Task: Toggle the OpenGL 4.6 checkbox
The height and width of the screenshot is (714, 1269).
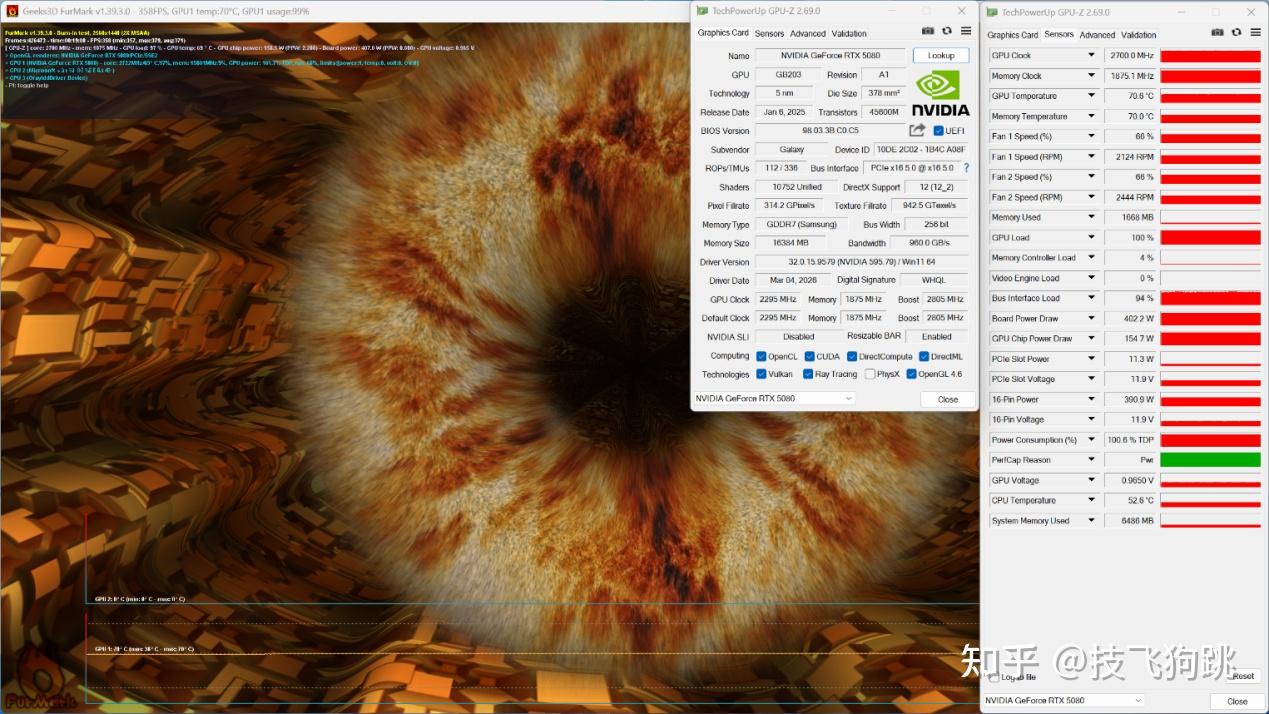Action: click(x=911, y=374)
